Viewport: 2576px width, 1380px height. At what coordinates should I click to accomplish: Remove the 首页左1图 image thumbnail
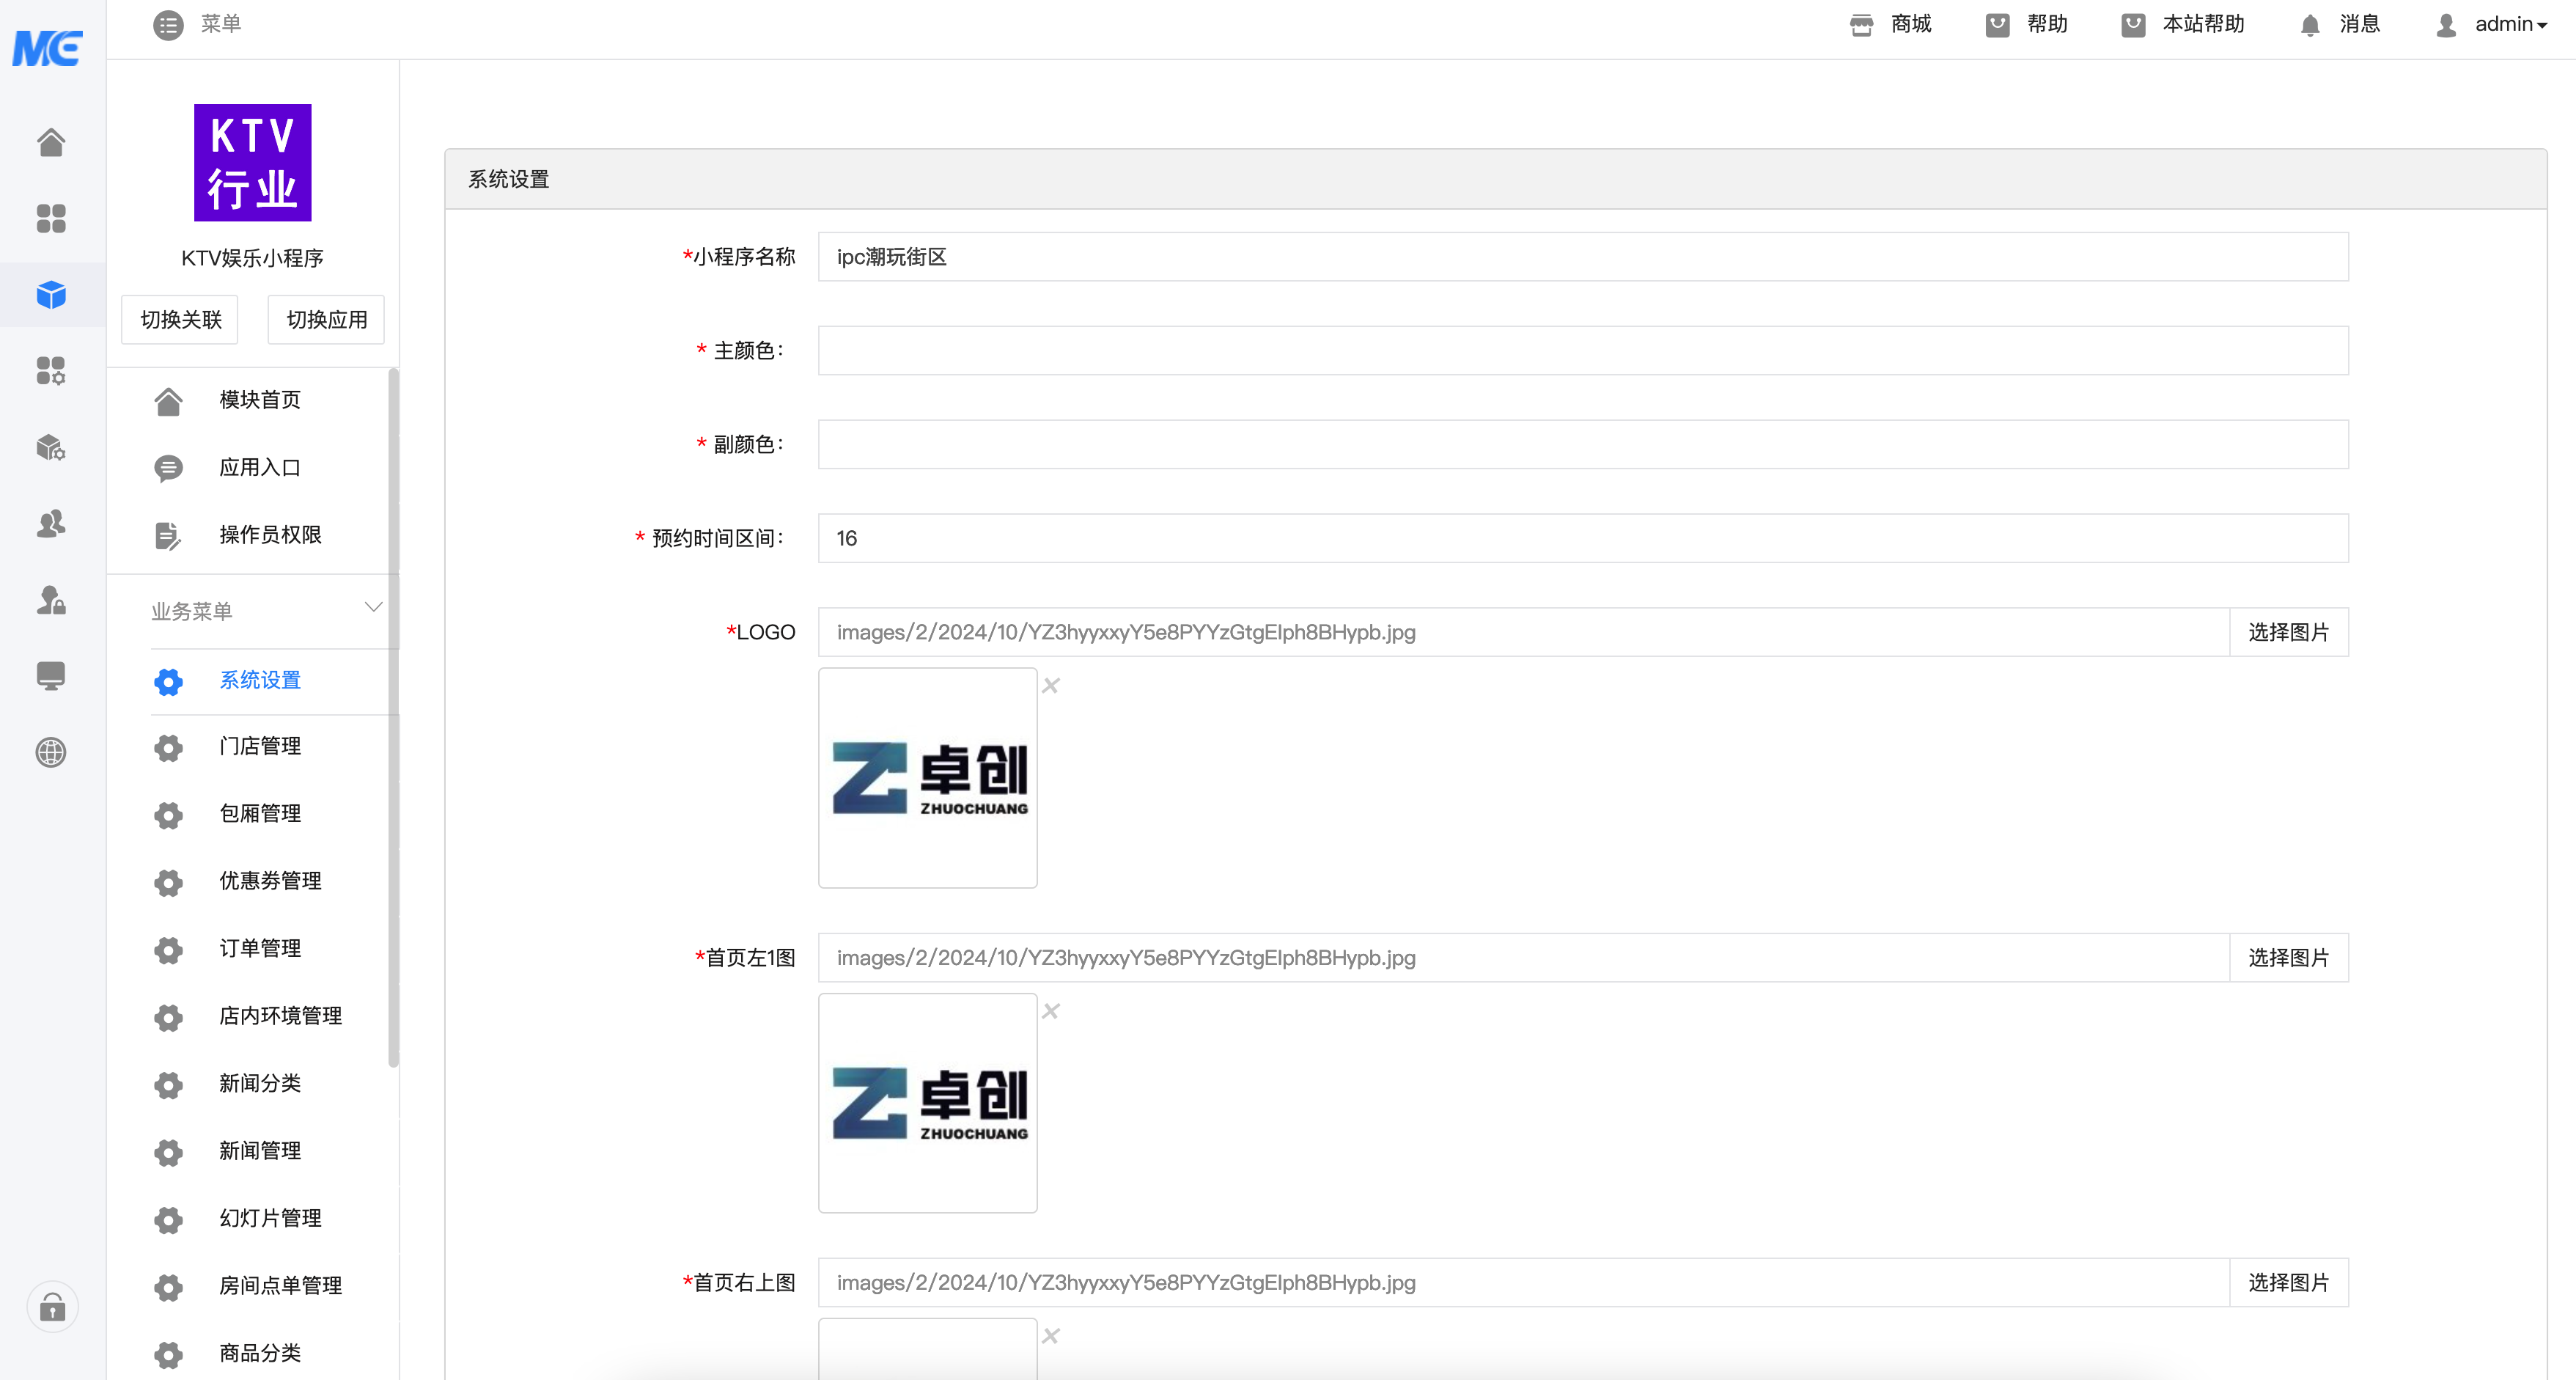click(x=1051, y=1011)
